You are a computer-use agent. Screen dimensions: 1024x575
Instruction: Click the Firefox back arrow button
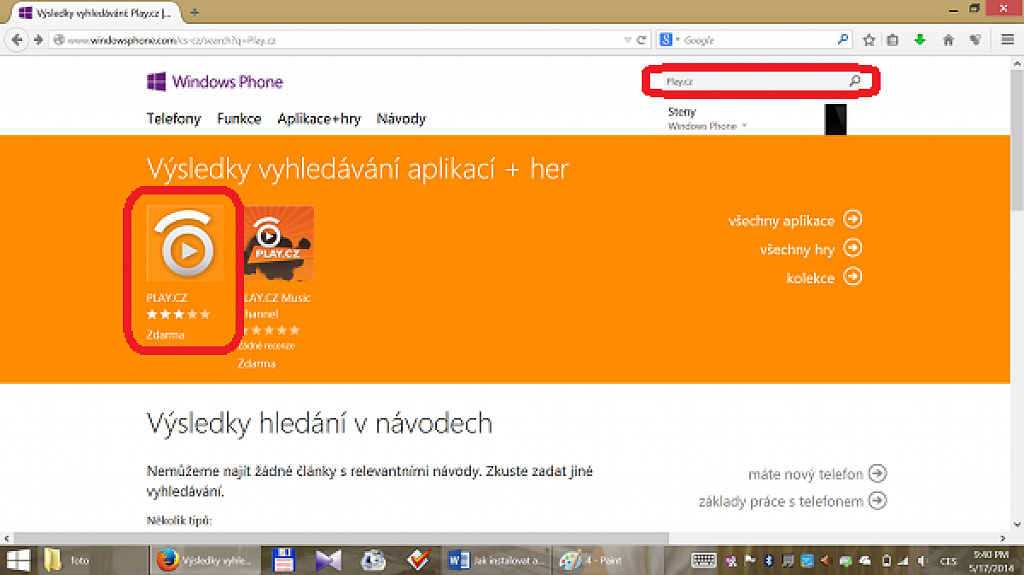[17, 40]
